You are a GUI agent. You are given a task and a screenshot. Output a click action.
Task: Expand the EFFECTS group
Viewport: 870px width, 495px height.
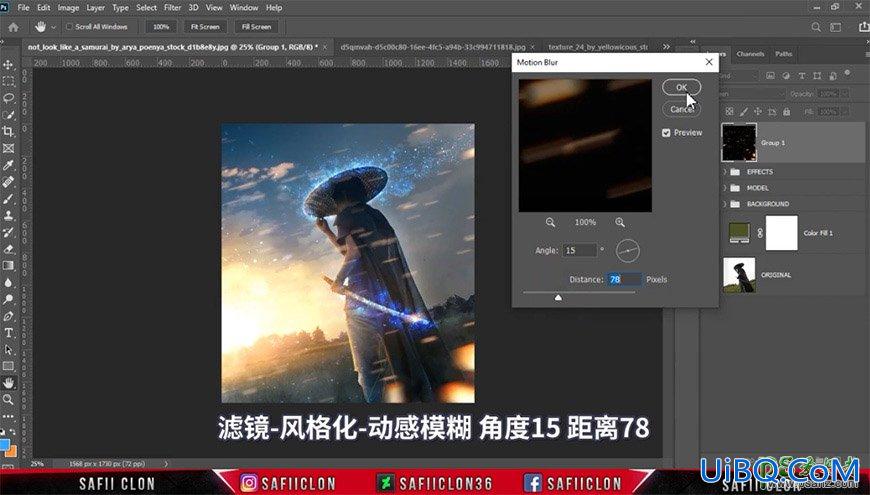[725, 172]
